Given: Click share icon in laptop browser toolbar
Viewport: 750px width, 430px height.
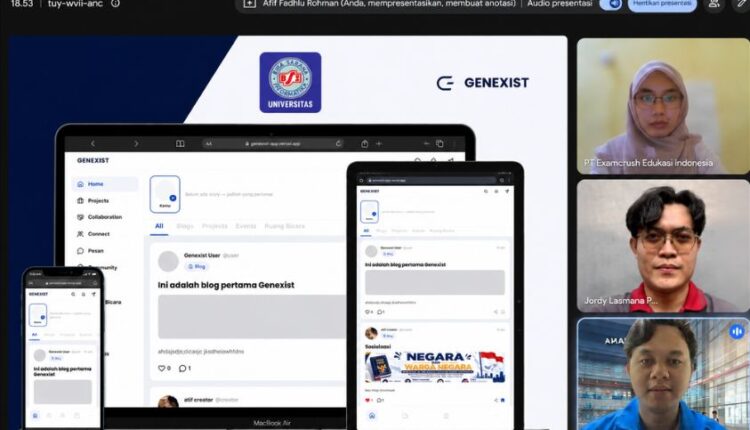Looking at the screenshot, I should click(x=364, y=143).
